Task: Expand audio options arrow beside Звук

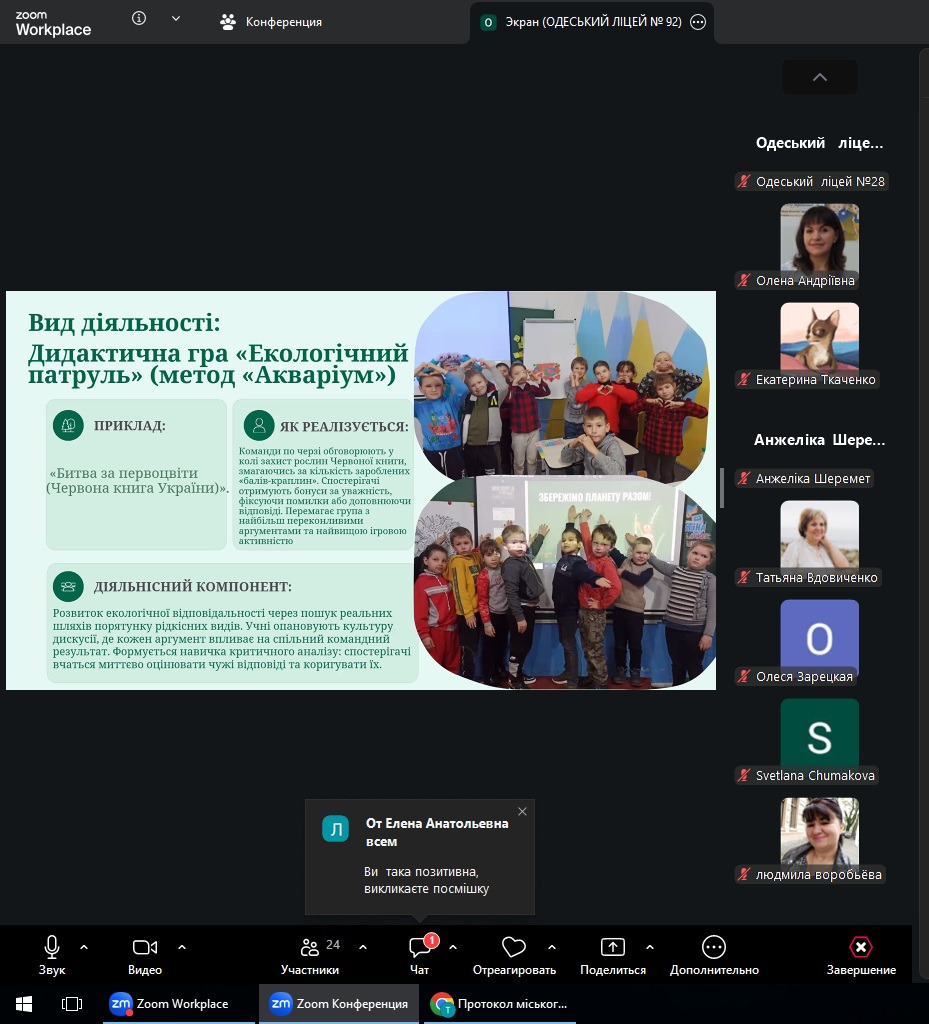Action: [84, 947]
